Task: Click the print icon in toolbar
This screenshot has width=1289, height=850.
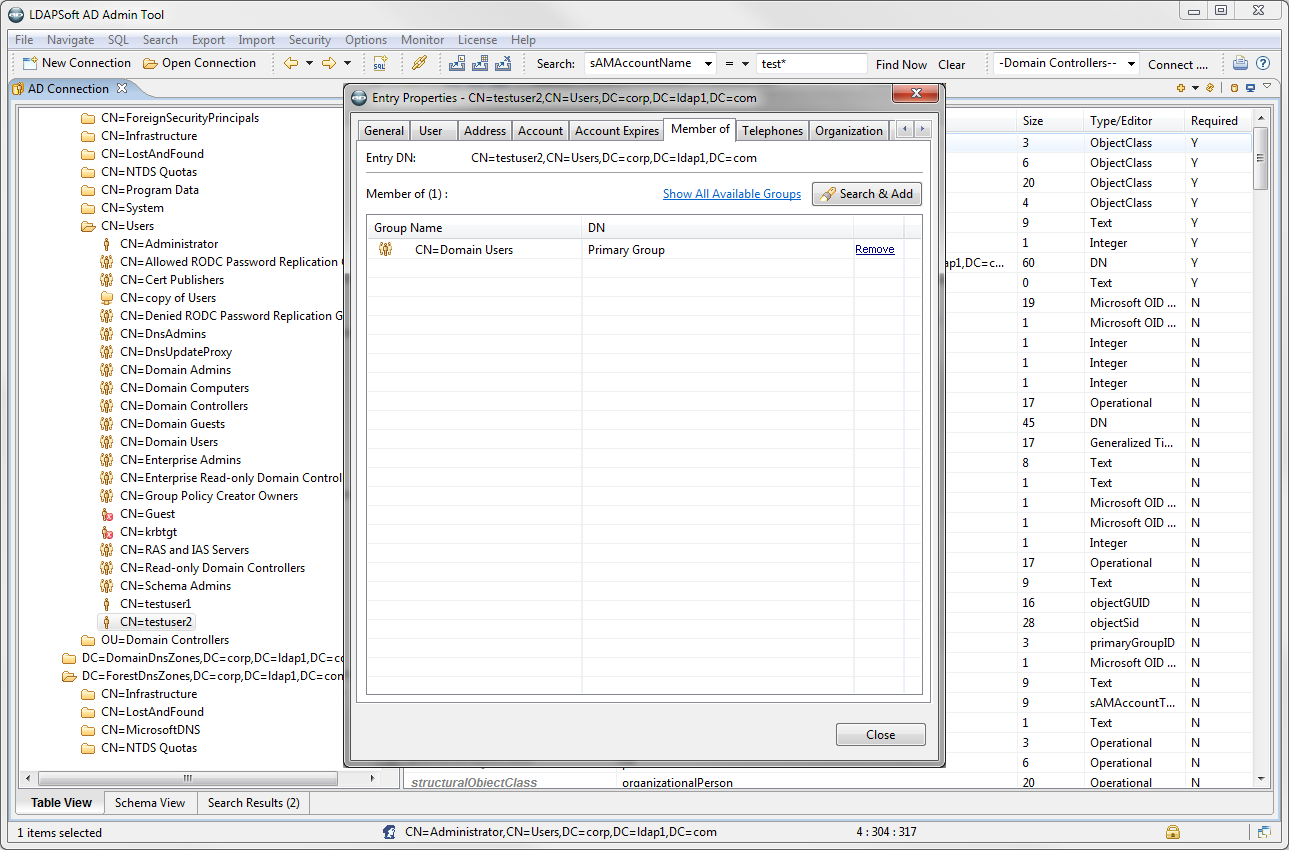Action: coord(1240,63)
